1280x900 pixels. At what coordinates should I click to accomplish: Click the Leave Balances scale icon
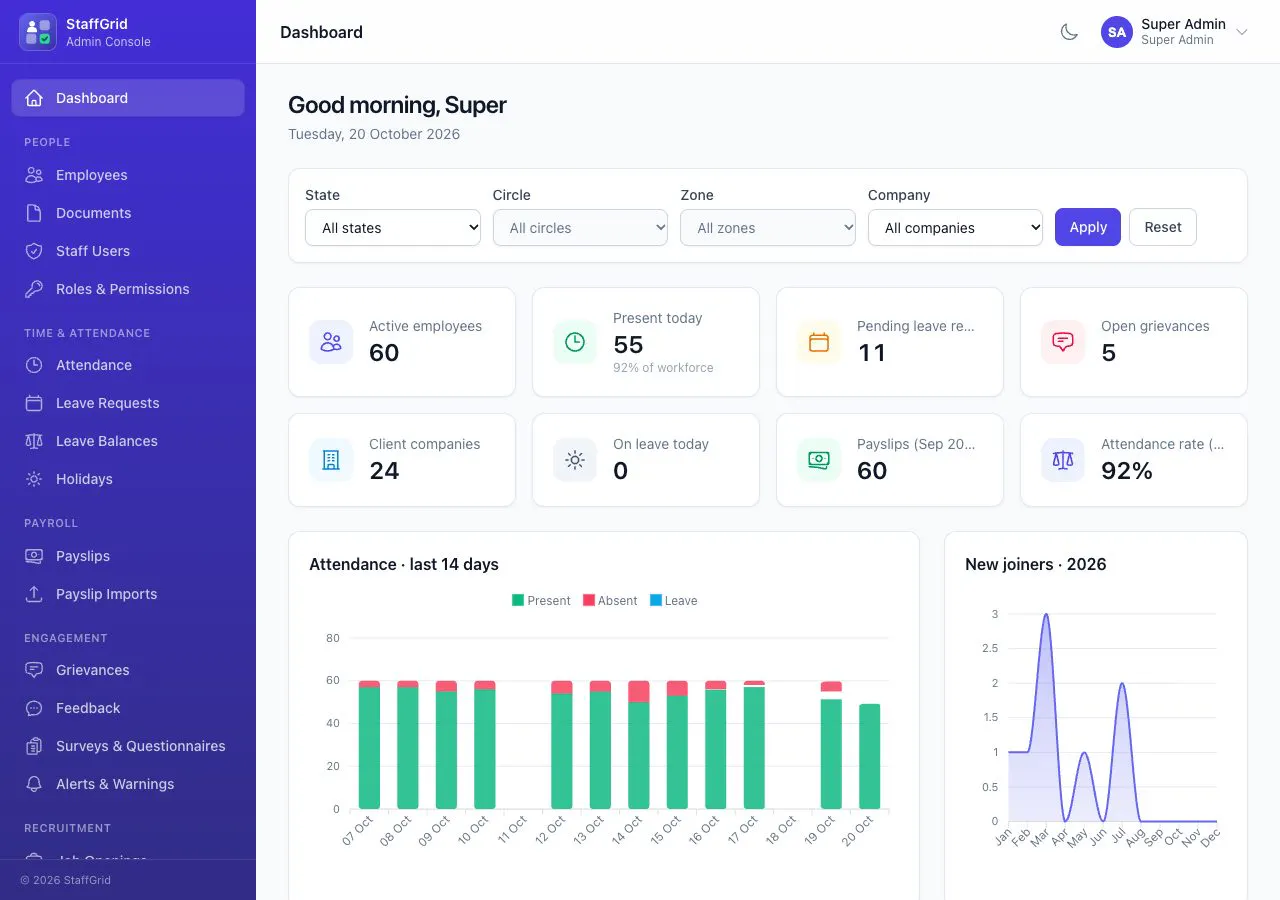[34, 441]
